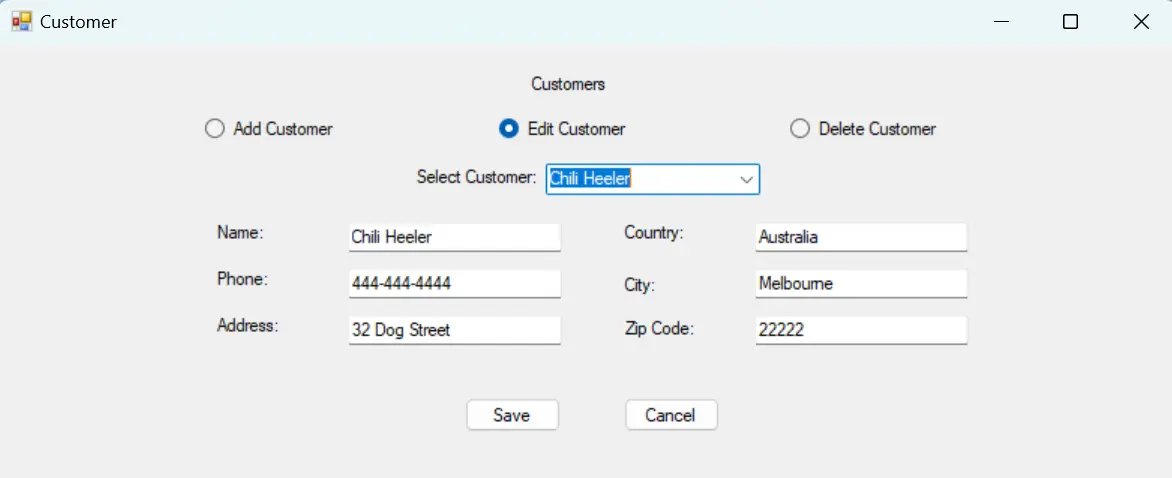Screen dimensions: 1172x478
Task: Select the Delete Customer radio button
Action: (x=863, y=129)
